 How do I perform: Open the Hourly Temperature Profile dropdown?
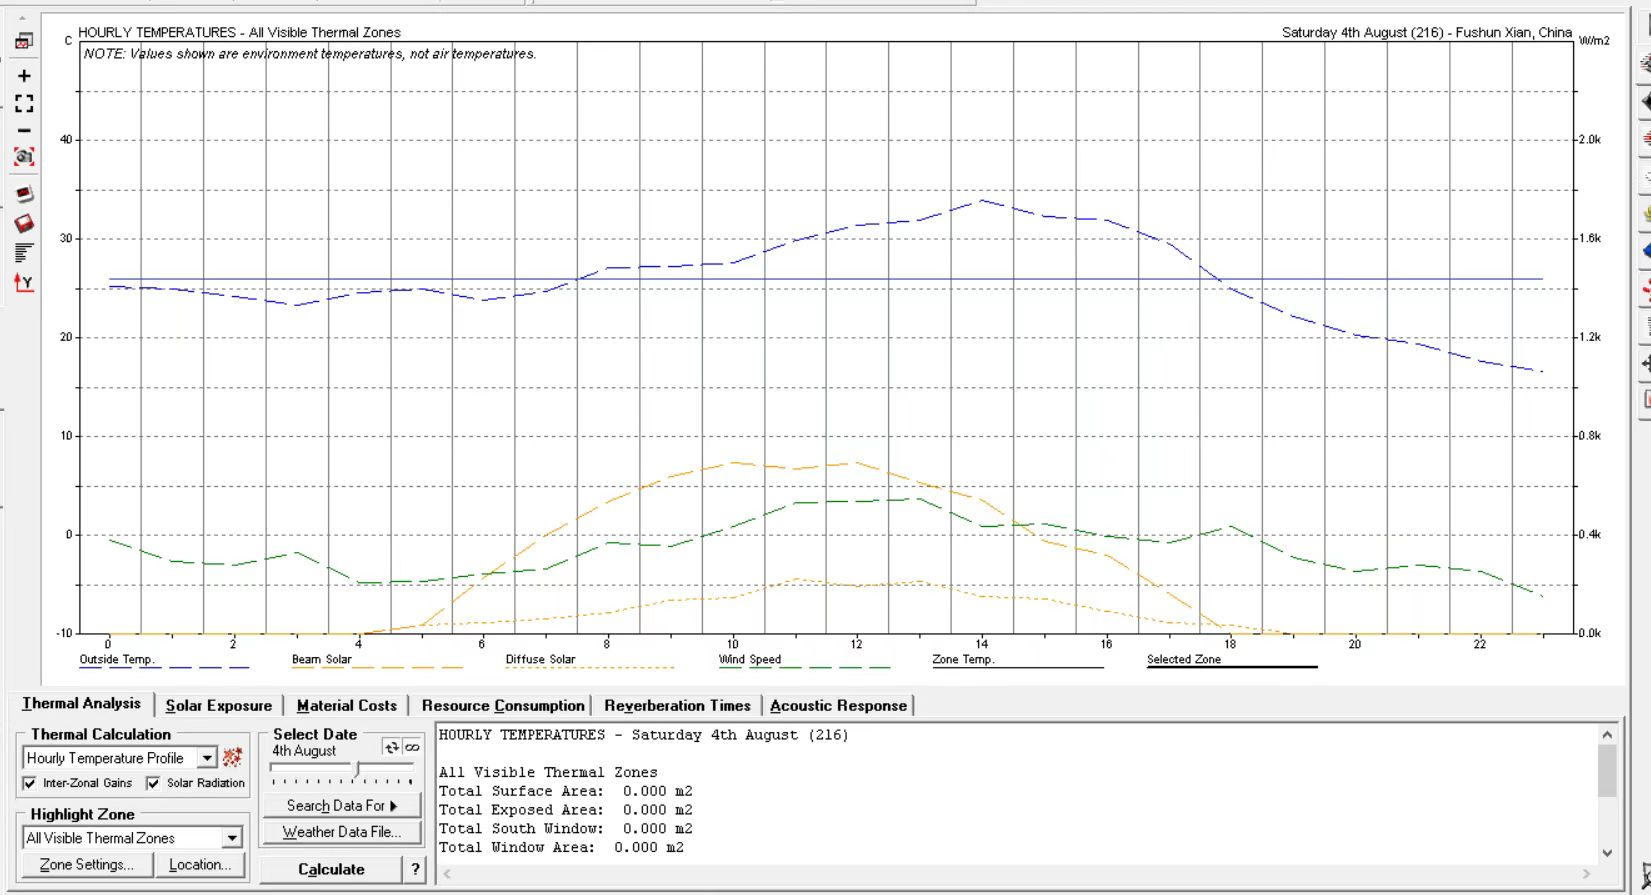coord(207,758)
